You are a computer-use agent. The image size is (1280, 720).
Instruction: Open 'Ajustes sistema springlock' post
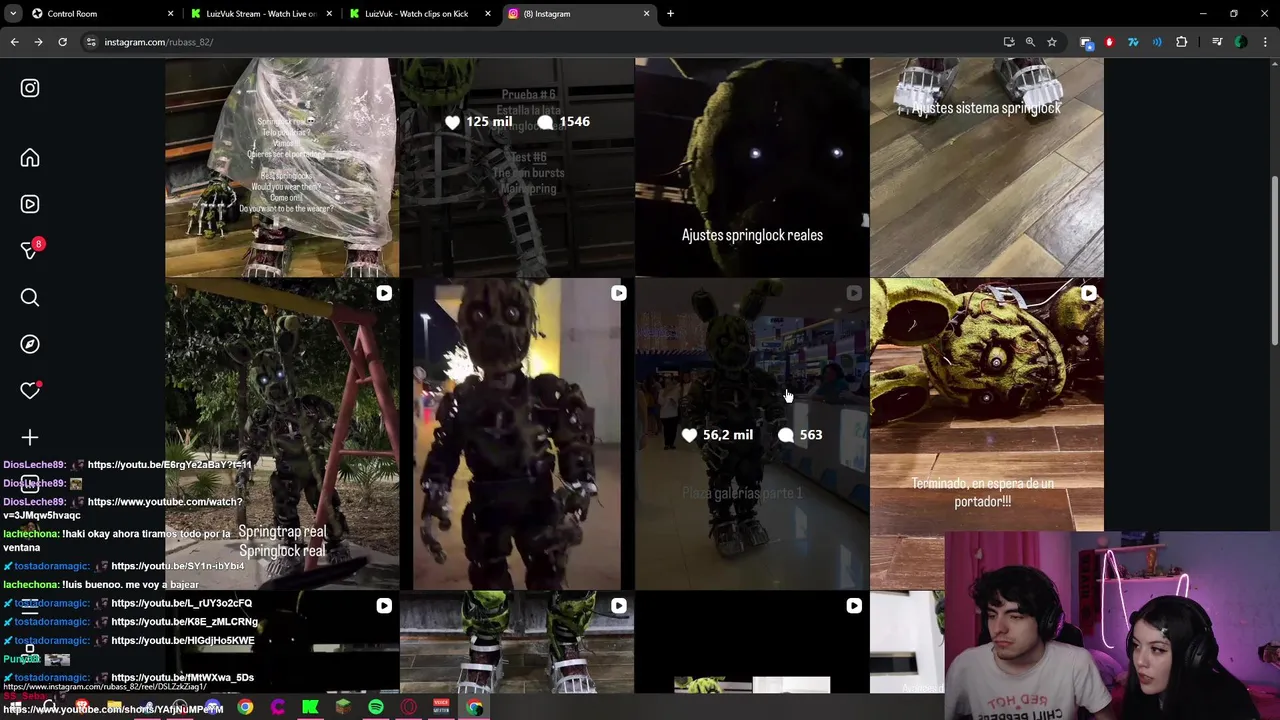[987, 166]
